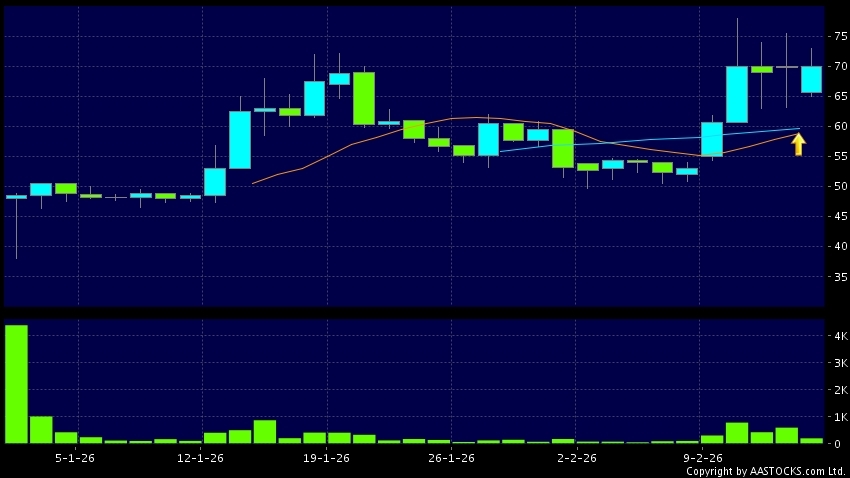Click the yellow up arrow marker

coord(798,145)
